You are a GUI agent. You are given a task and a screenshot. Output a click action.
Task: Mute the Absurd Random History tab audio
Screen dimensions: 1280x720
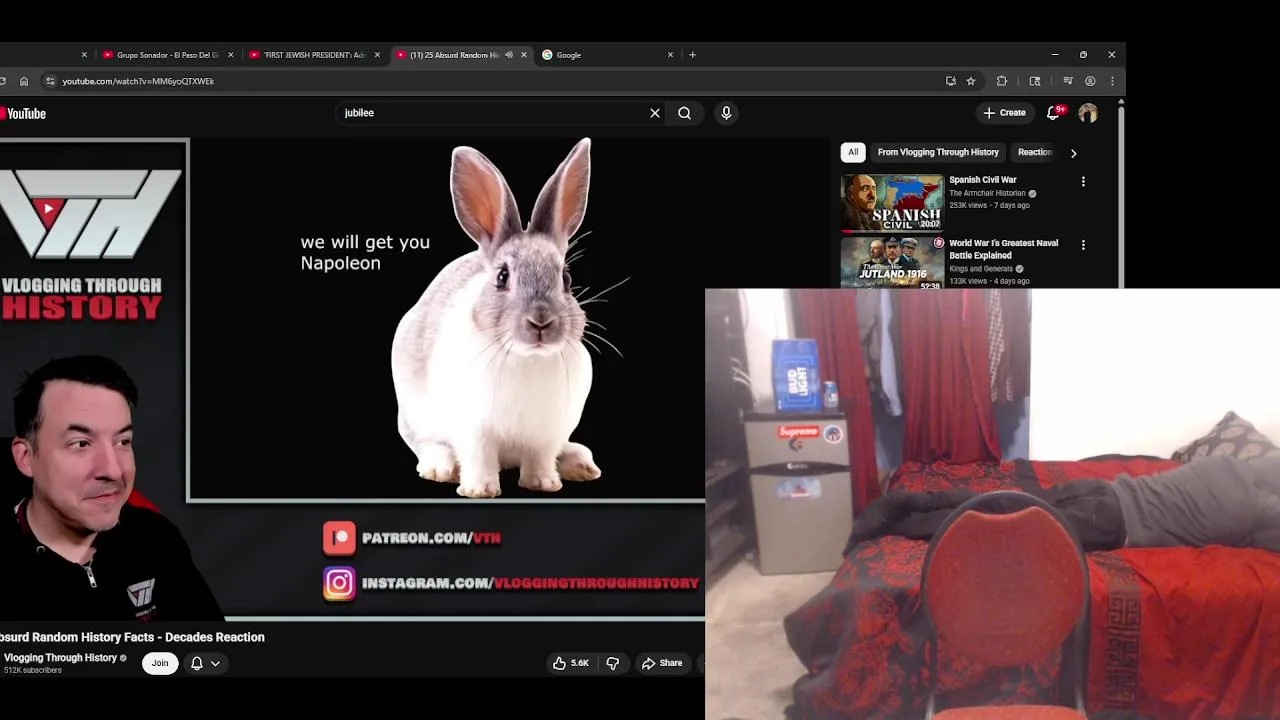coord(508,55)
